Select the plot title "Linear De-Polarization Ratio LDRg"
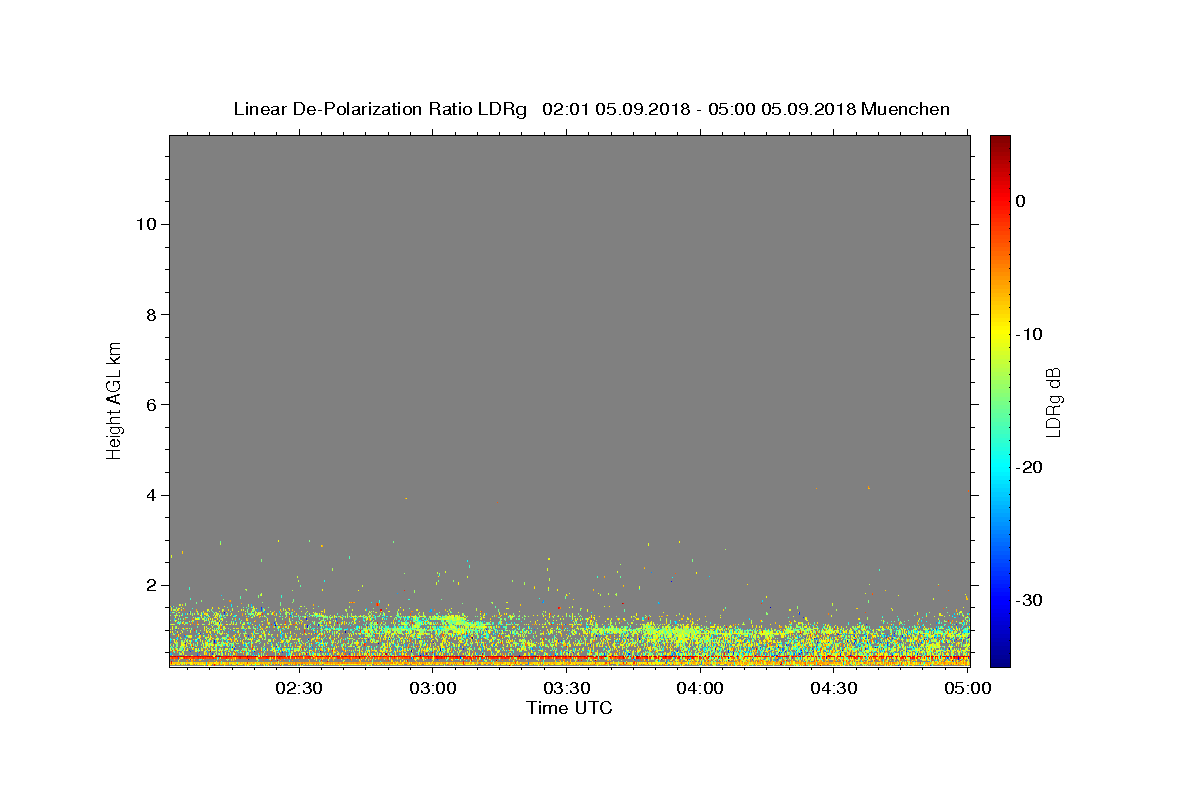Screen dimensions: 1200x800 pyautogui.click(x=380, y=109)
